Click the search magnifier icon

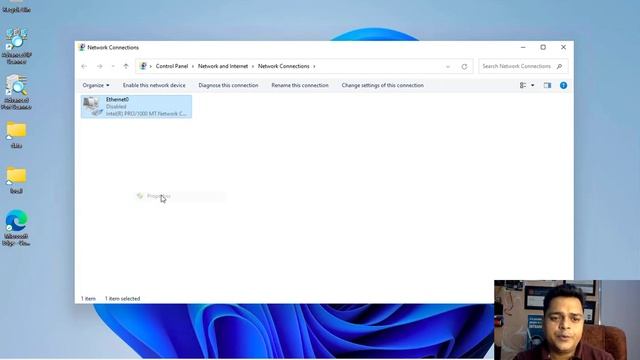[x=559, y=66]
